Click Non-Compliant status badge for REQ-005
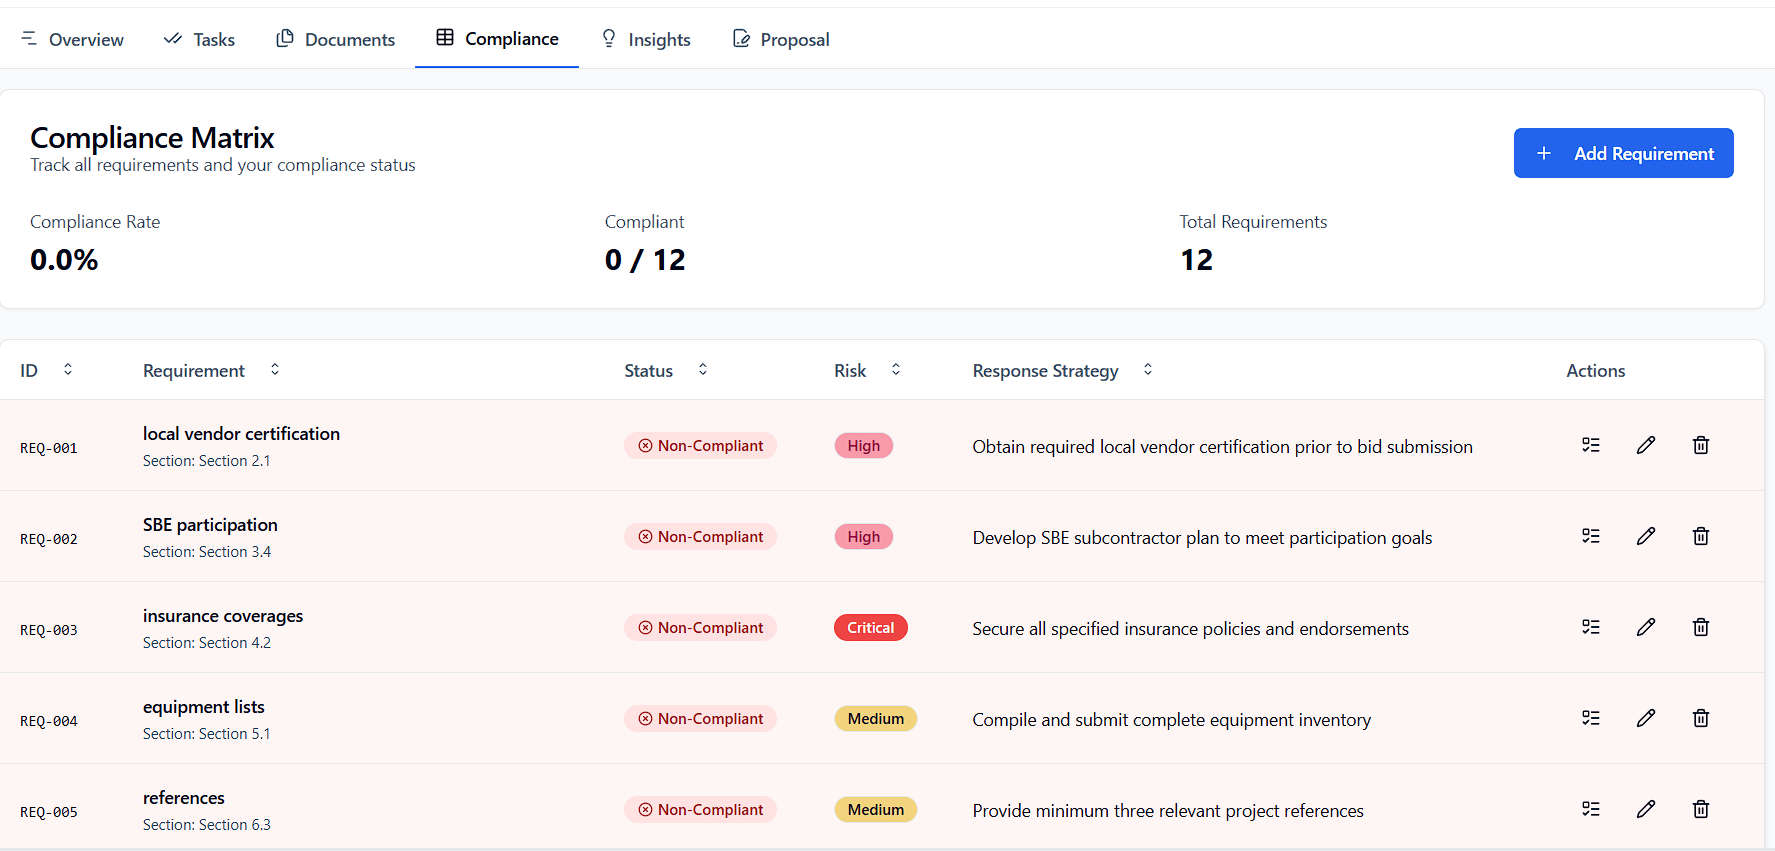Image resolution: width=1775 pixels, height=851 pixels. click(x=700, y=810)
